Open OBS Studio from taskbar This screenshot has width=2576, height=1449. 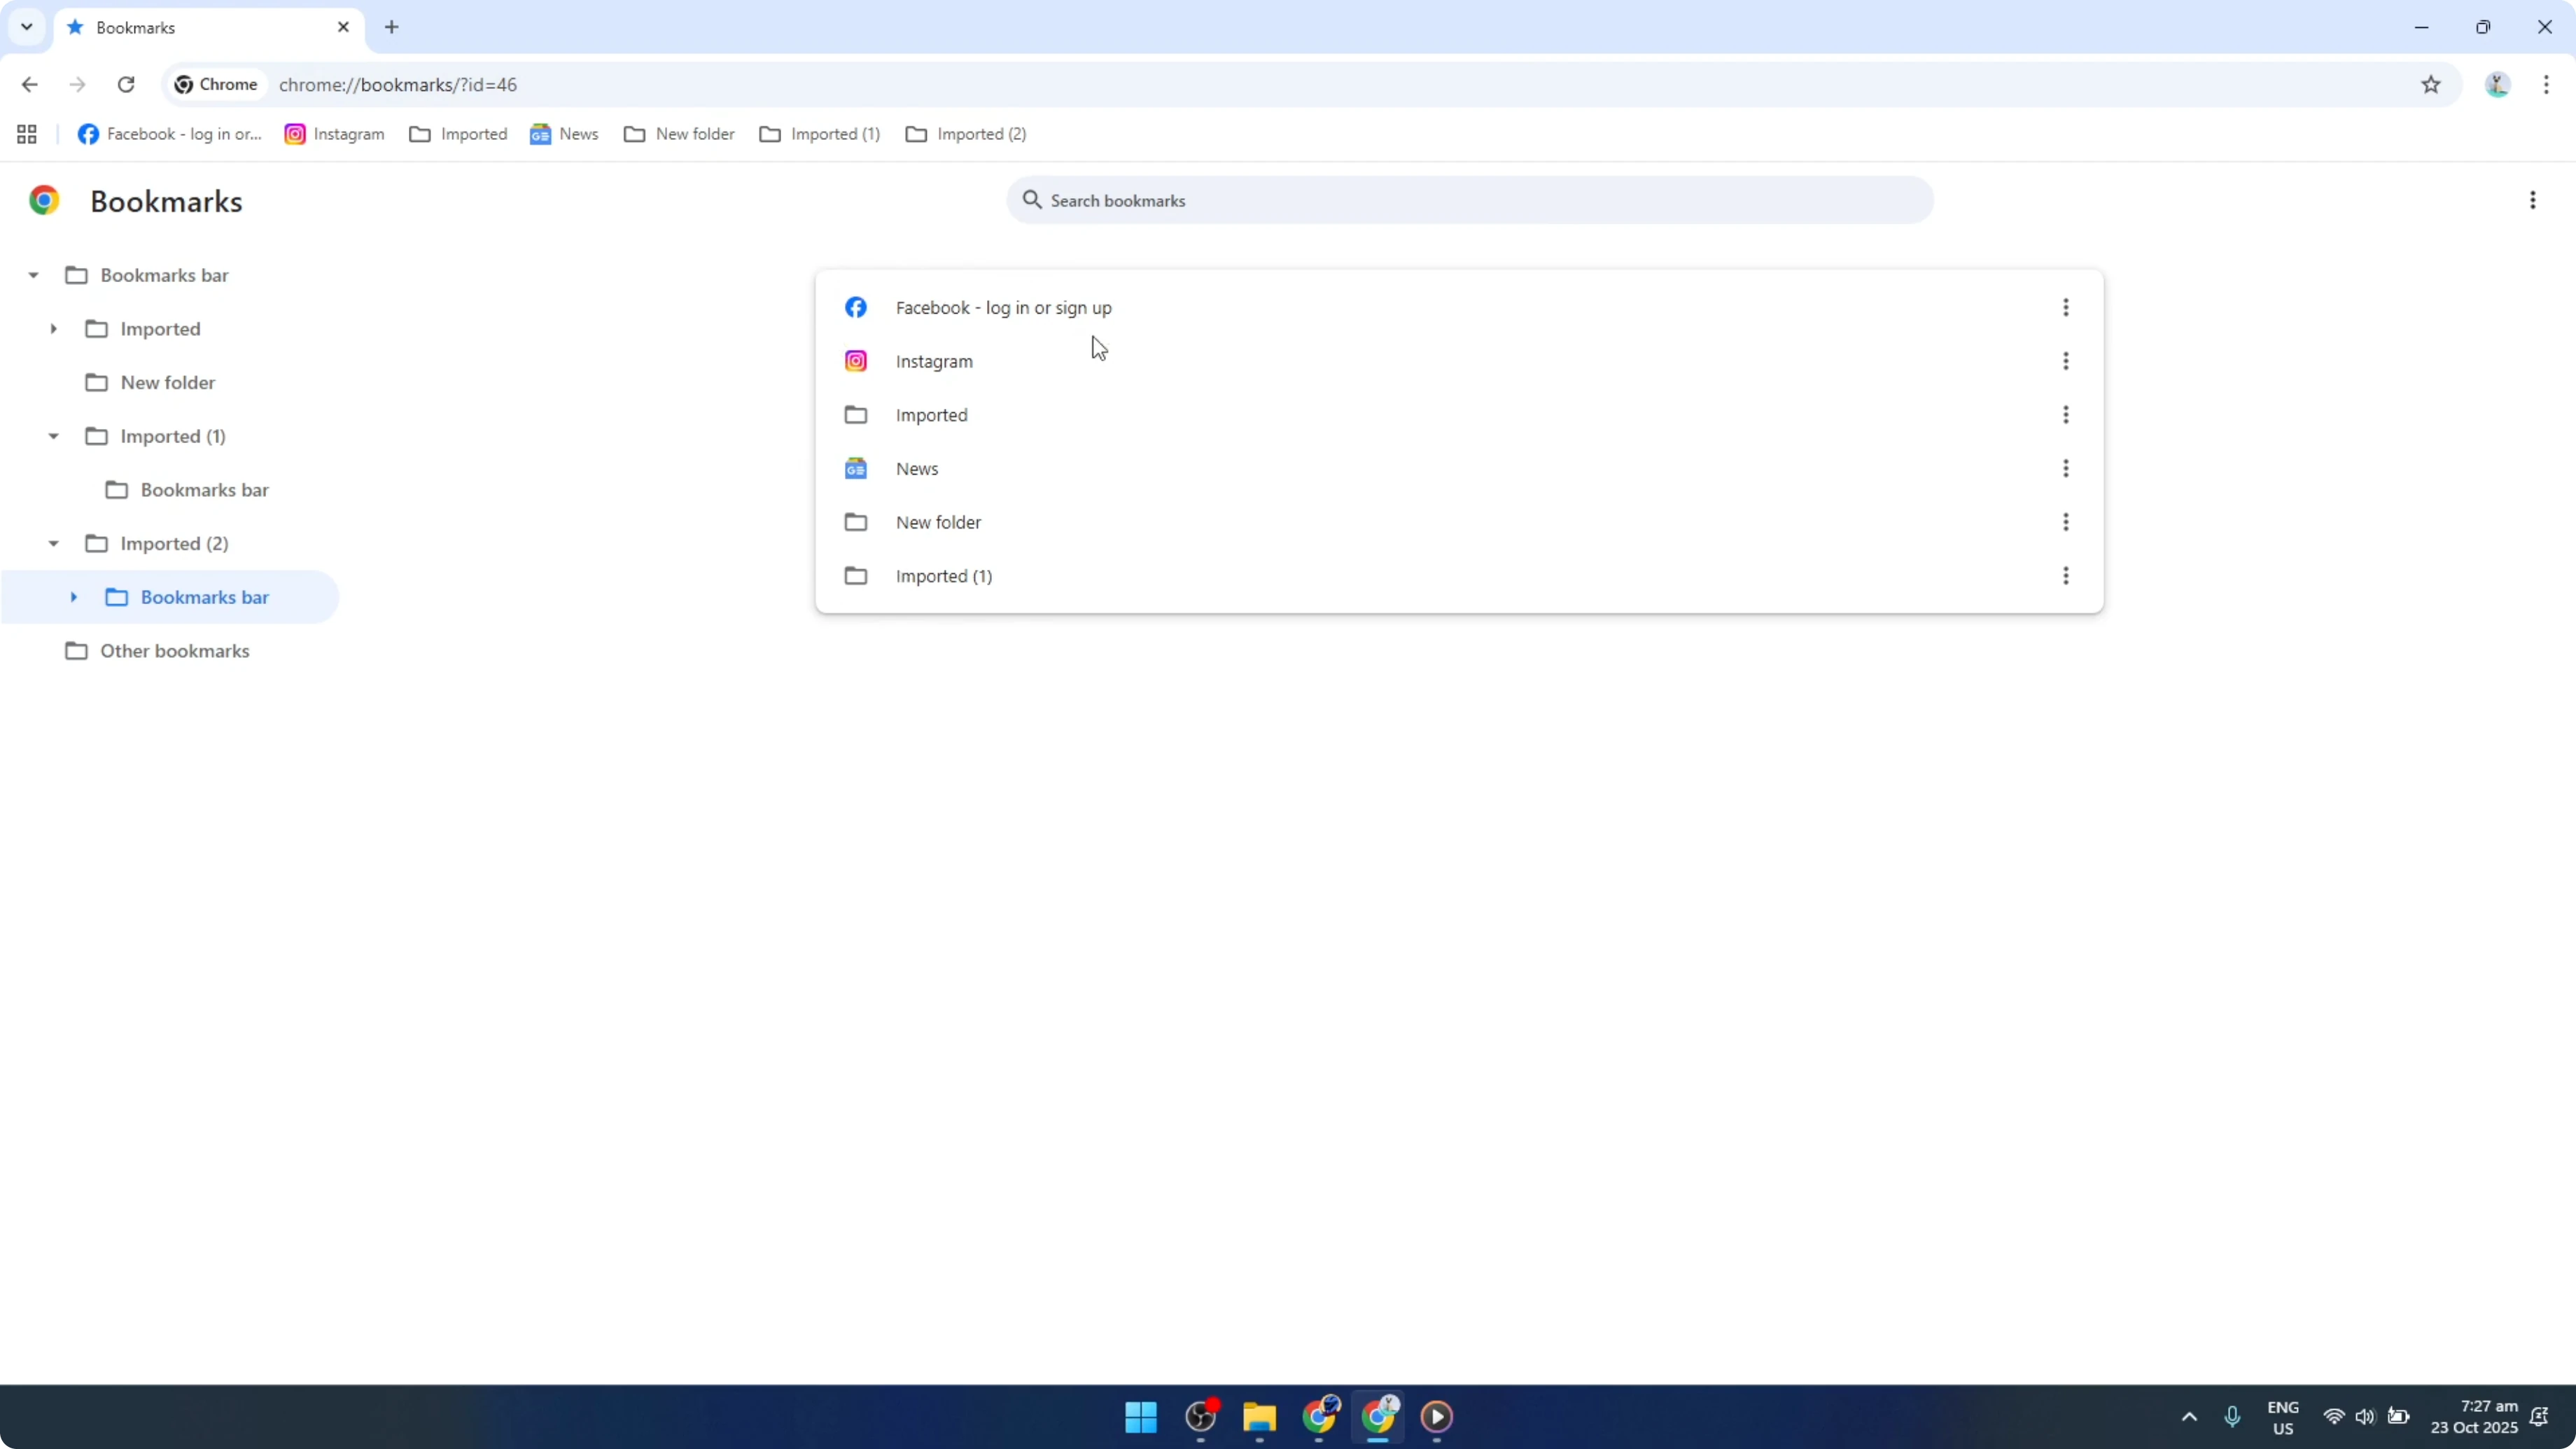[1200, 1417]
